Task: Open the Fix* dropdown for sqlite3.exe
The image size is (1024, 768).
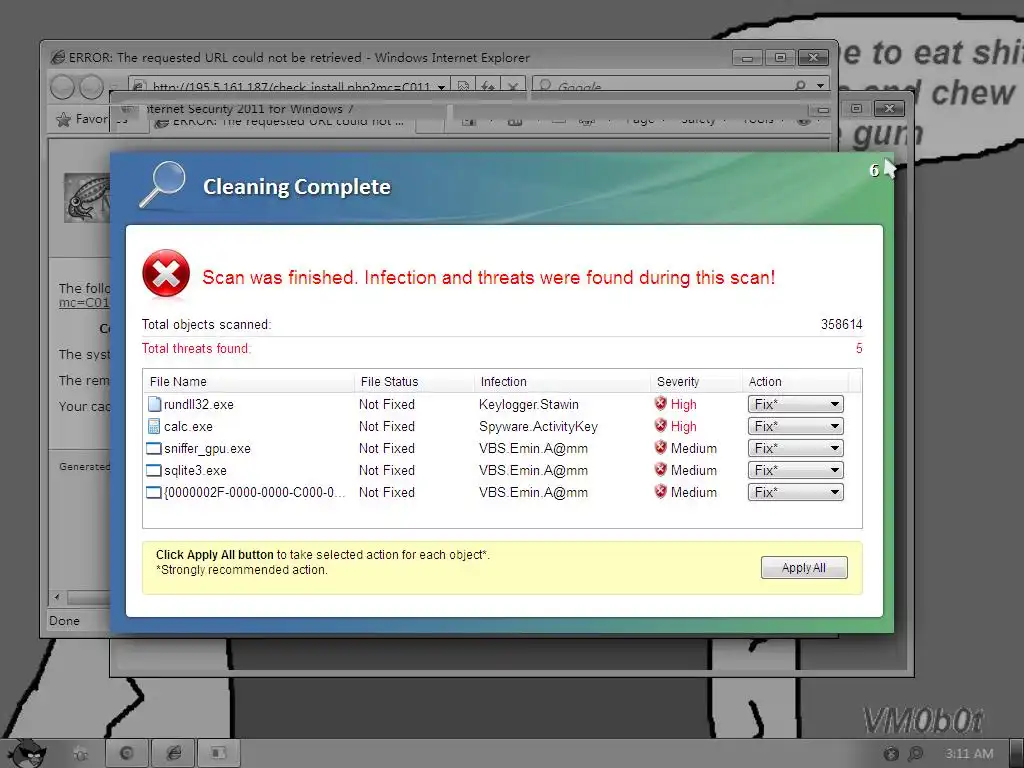Action: click(795, 470)
